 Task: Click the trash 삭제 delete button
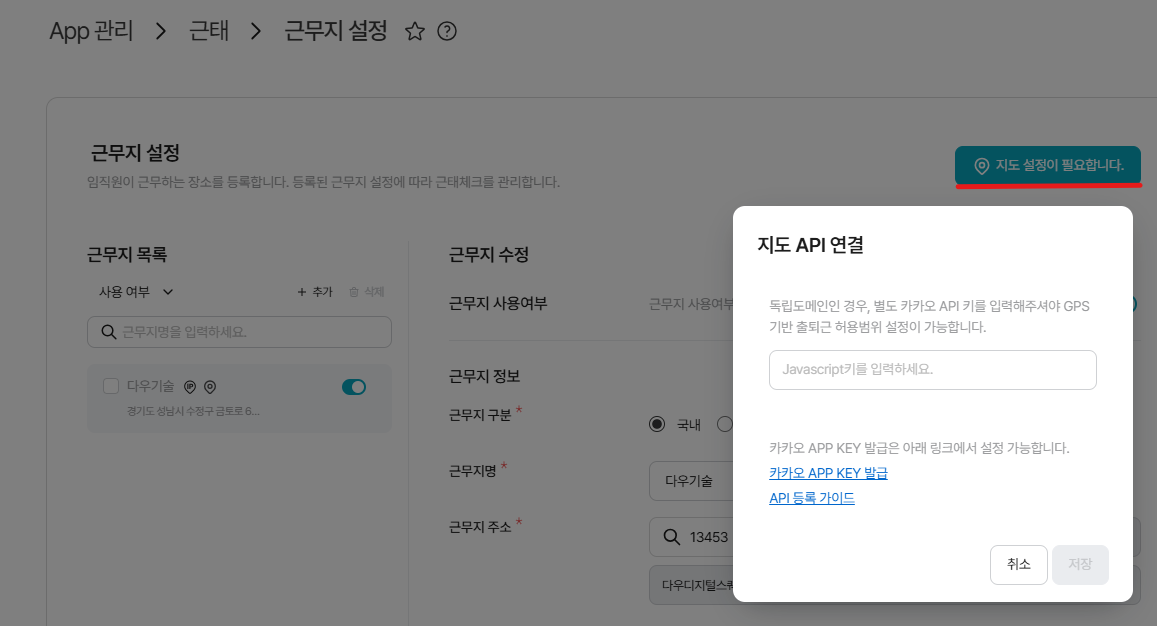(x=366, y=292)
